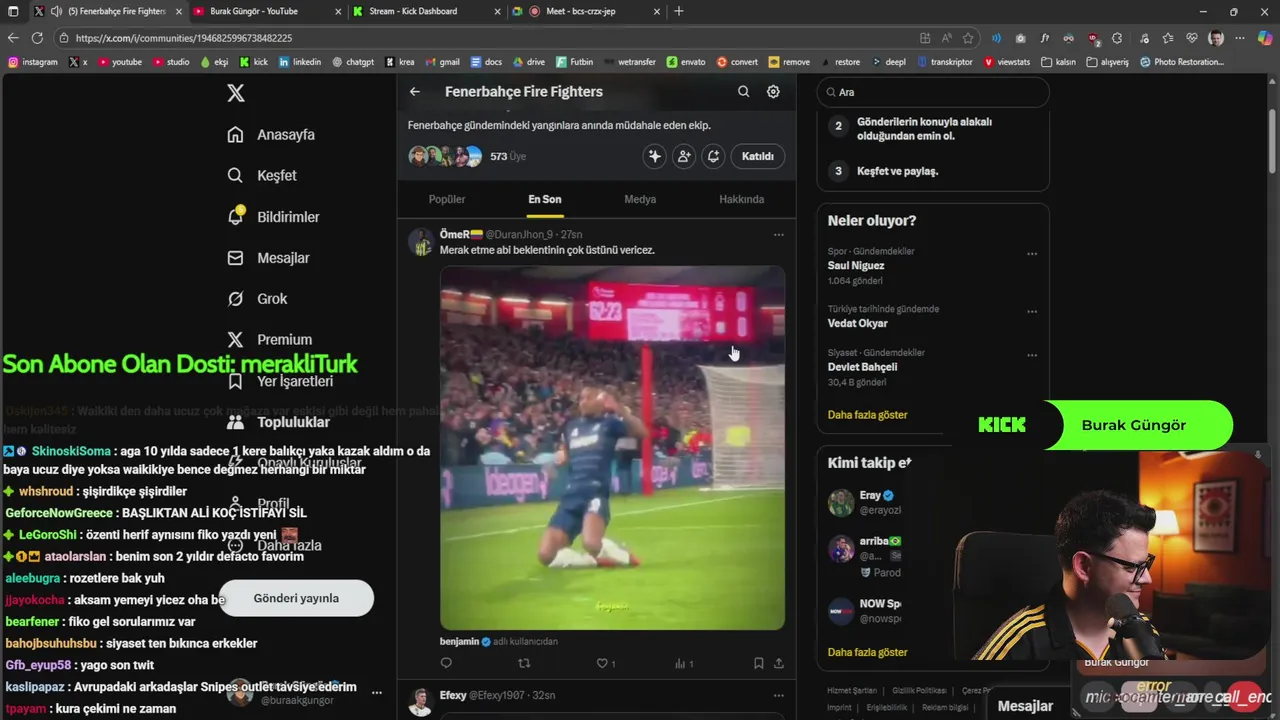Screen dimensions: 1280x720
Task: Open the Copilot icon in browser toolbar
Action: click(x=1265, y=38)
